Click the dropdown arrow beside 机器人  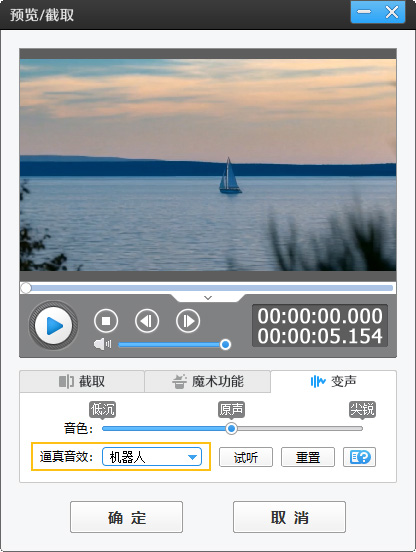click(192, 457)
